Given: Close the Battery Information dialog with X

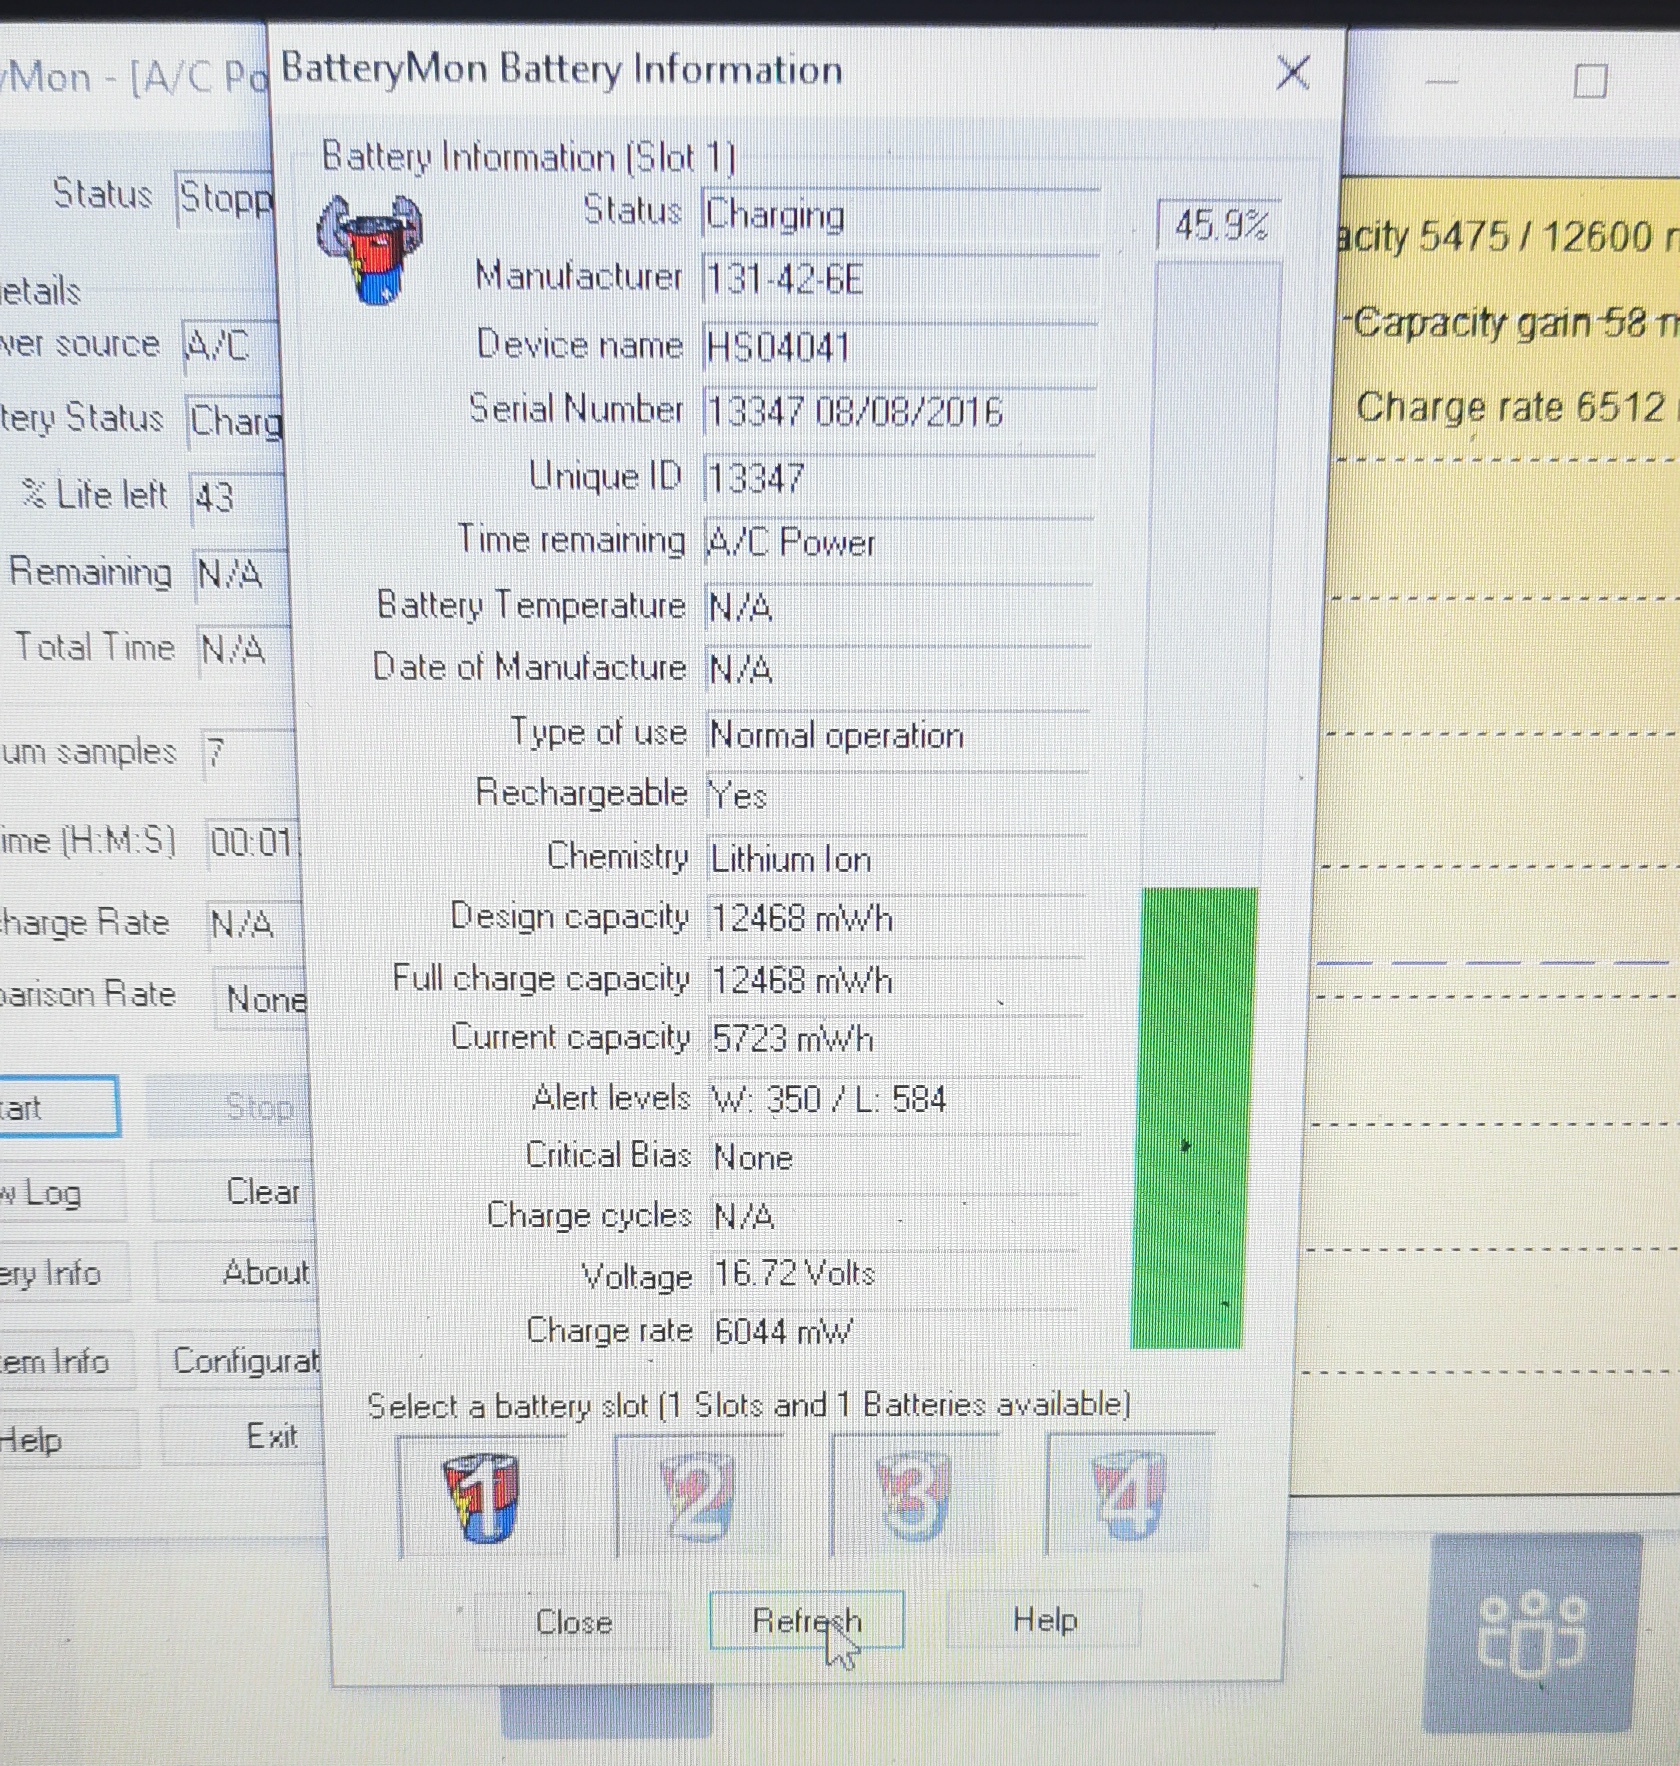Looking at the screenshot, I should pyautogui.click(x=1293, y=72).
